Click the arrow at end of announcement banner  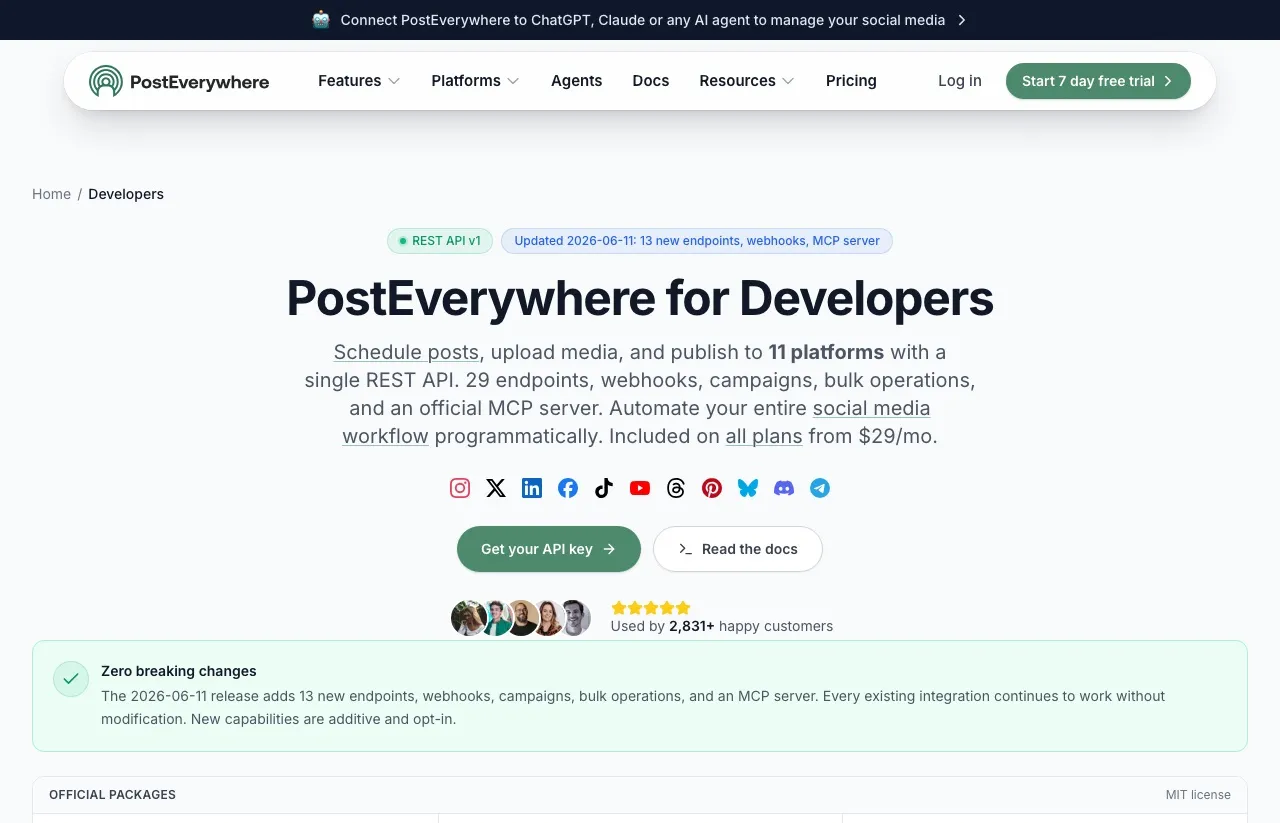point(962,20)
